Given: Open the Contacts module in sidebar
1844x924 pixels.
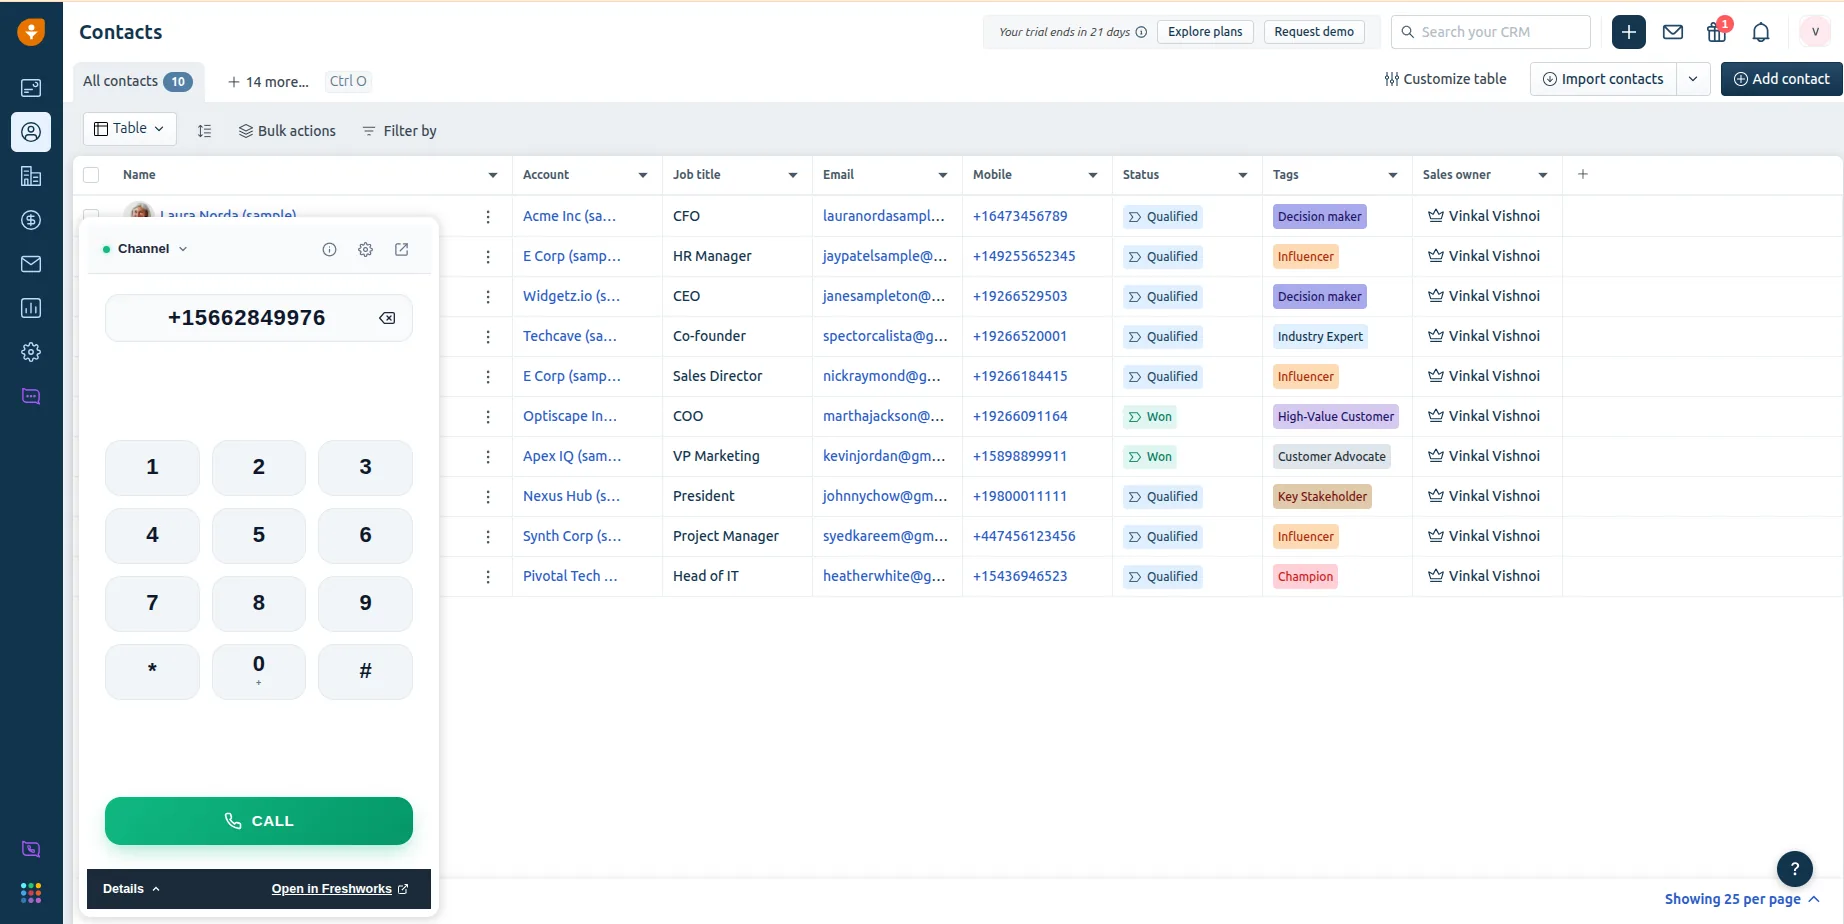Looking at the screenshot, I should [x=31, y=132].
